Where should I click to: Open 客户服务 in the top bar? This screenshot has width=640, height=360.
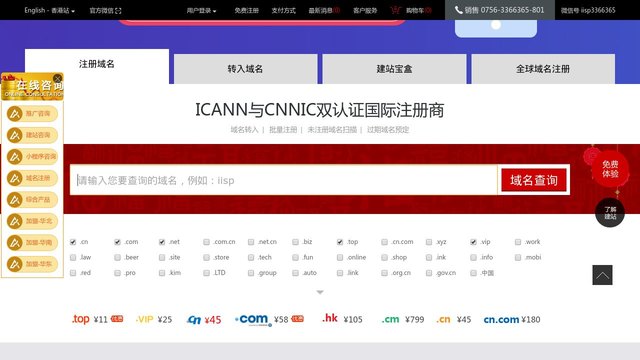point(365,11)
